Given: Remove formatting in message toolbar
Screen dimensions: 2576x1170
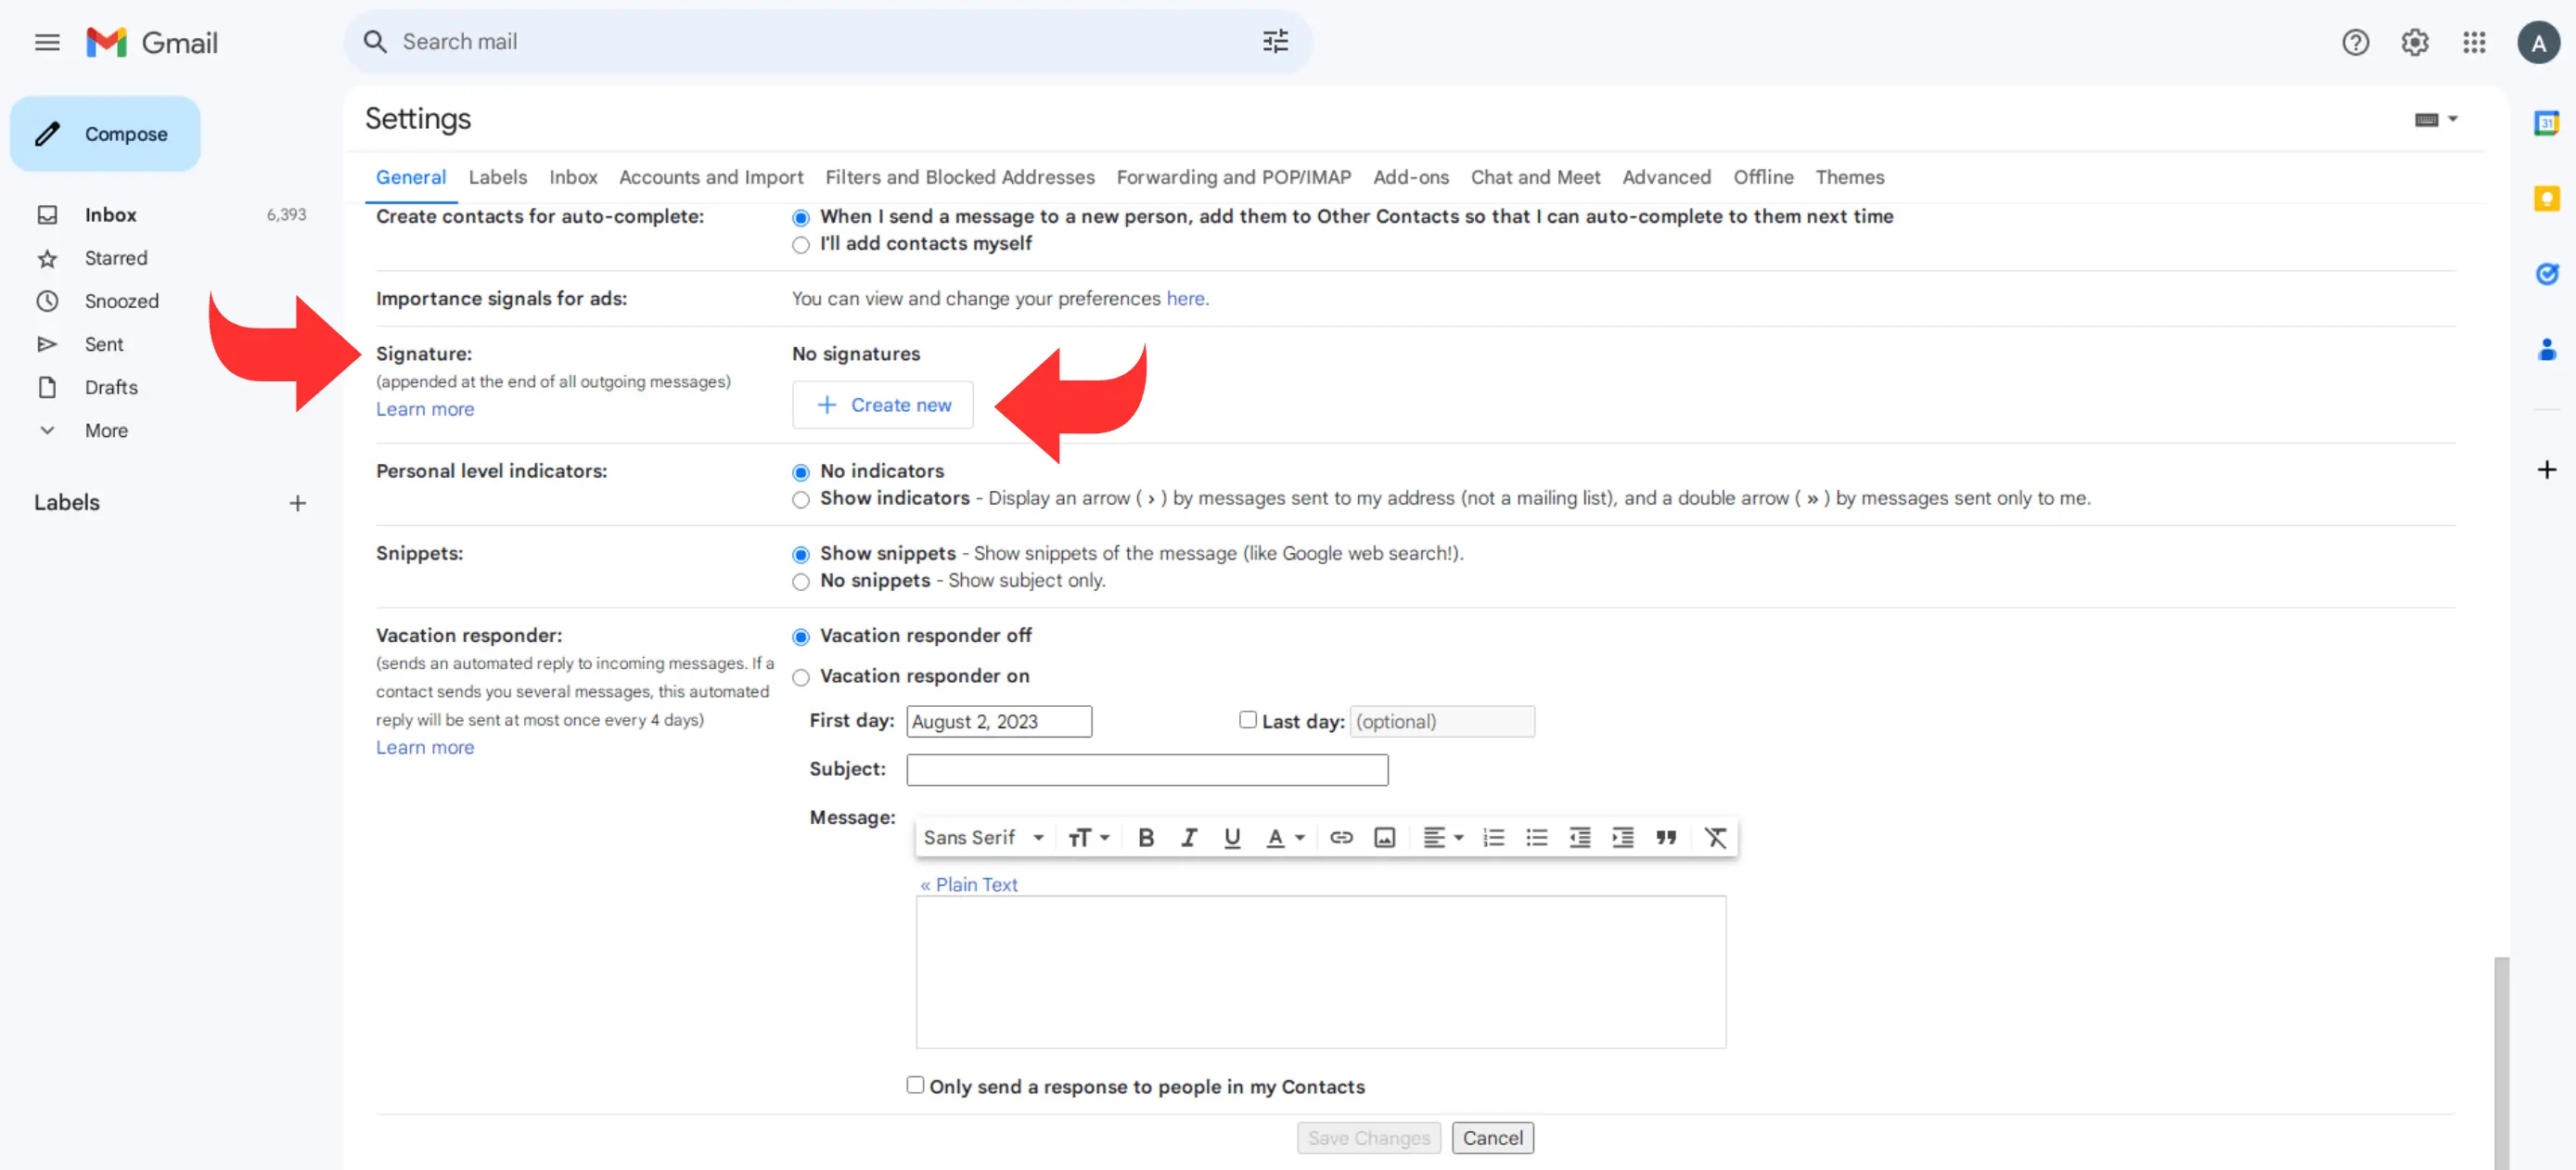Looking at the screenshot, I should tap(1715, 837).
